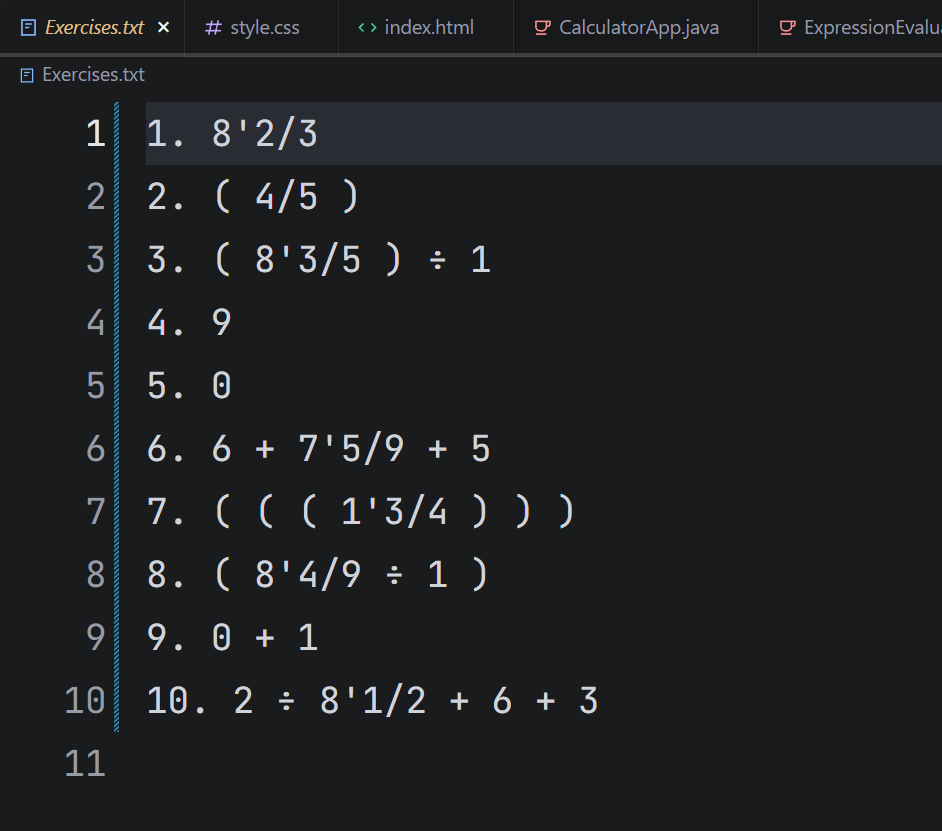
Task: Open the style.css tab
Action: pos(261,28)
